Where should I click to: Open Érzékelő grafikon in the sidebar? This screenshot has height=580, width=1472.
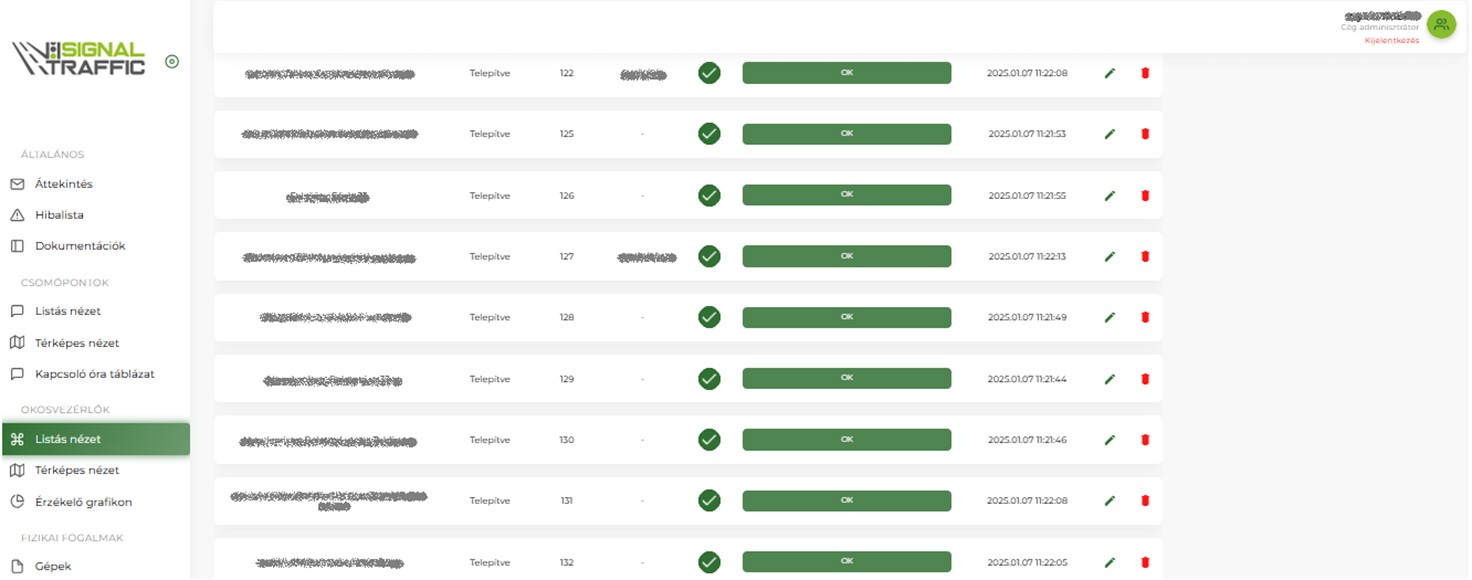(x=83, y=502)
